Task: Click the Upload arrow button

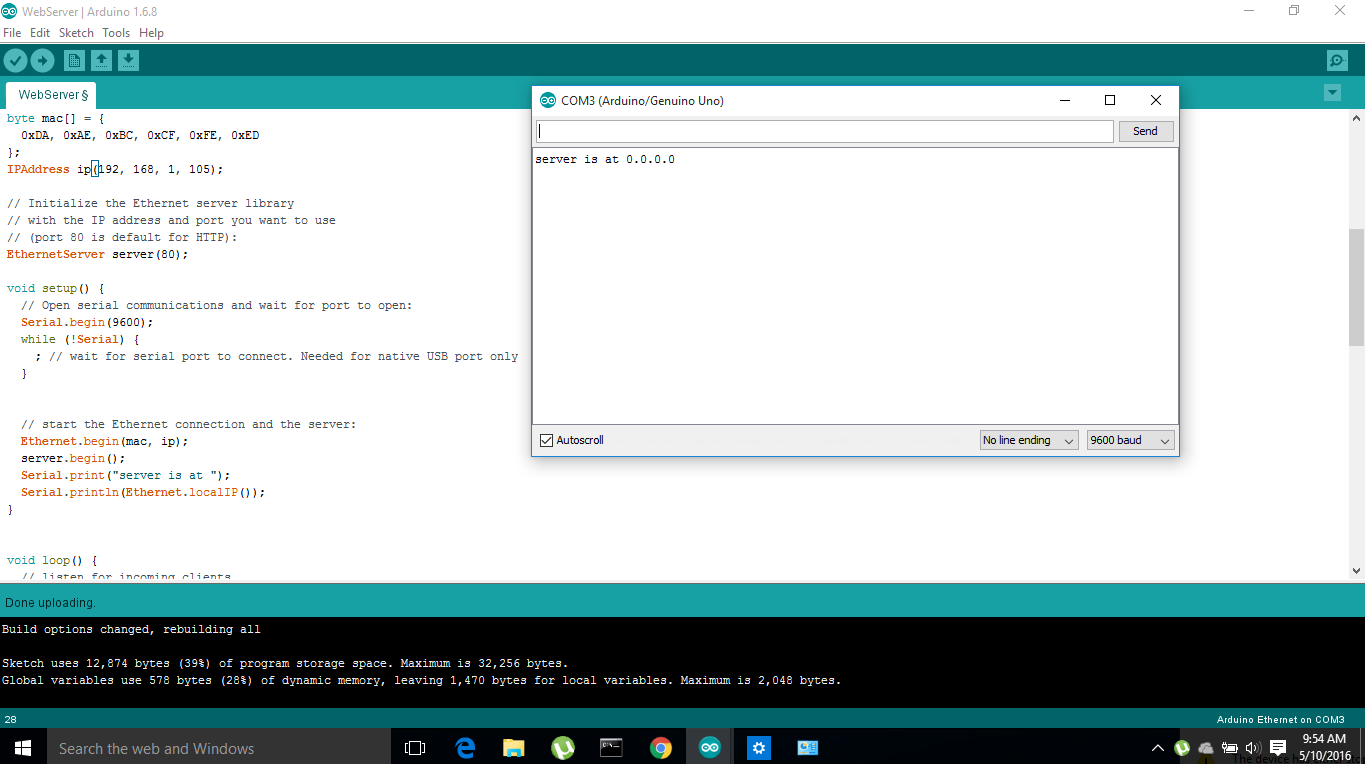Action: pyautogui.click(x=42, y=61)
